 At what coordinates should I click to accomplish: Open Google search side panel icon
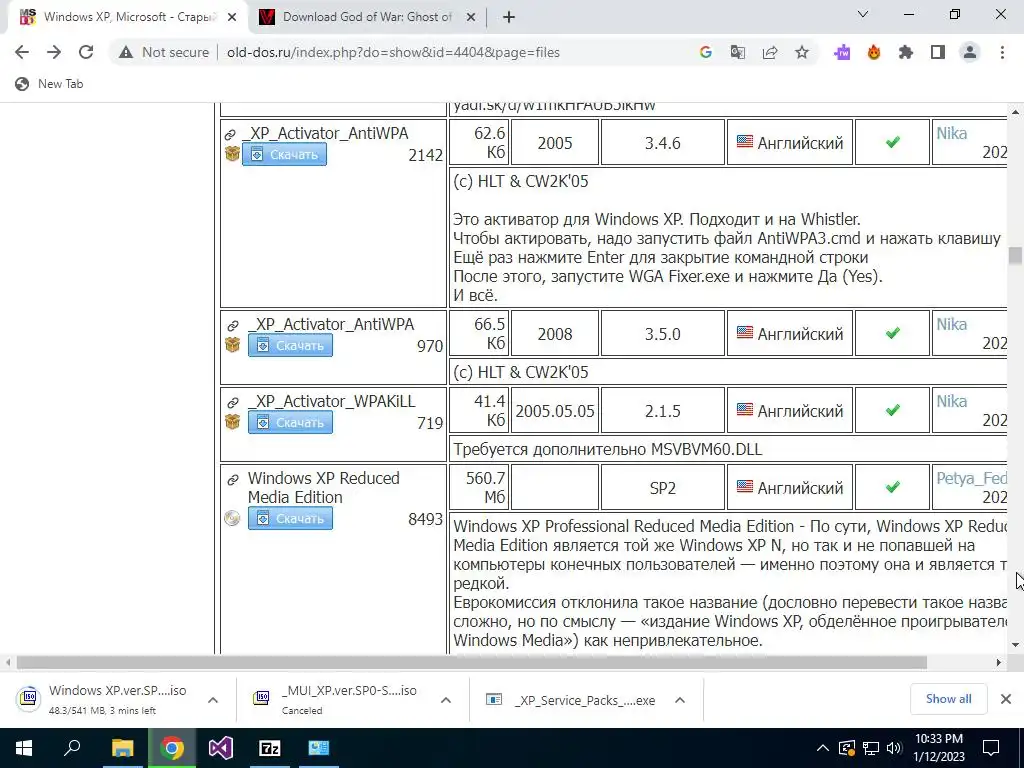(705, 52)
